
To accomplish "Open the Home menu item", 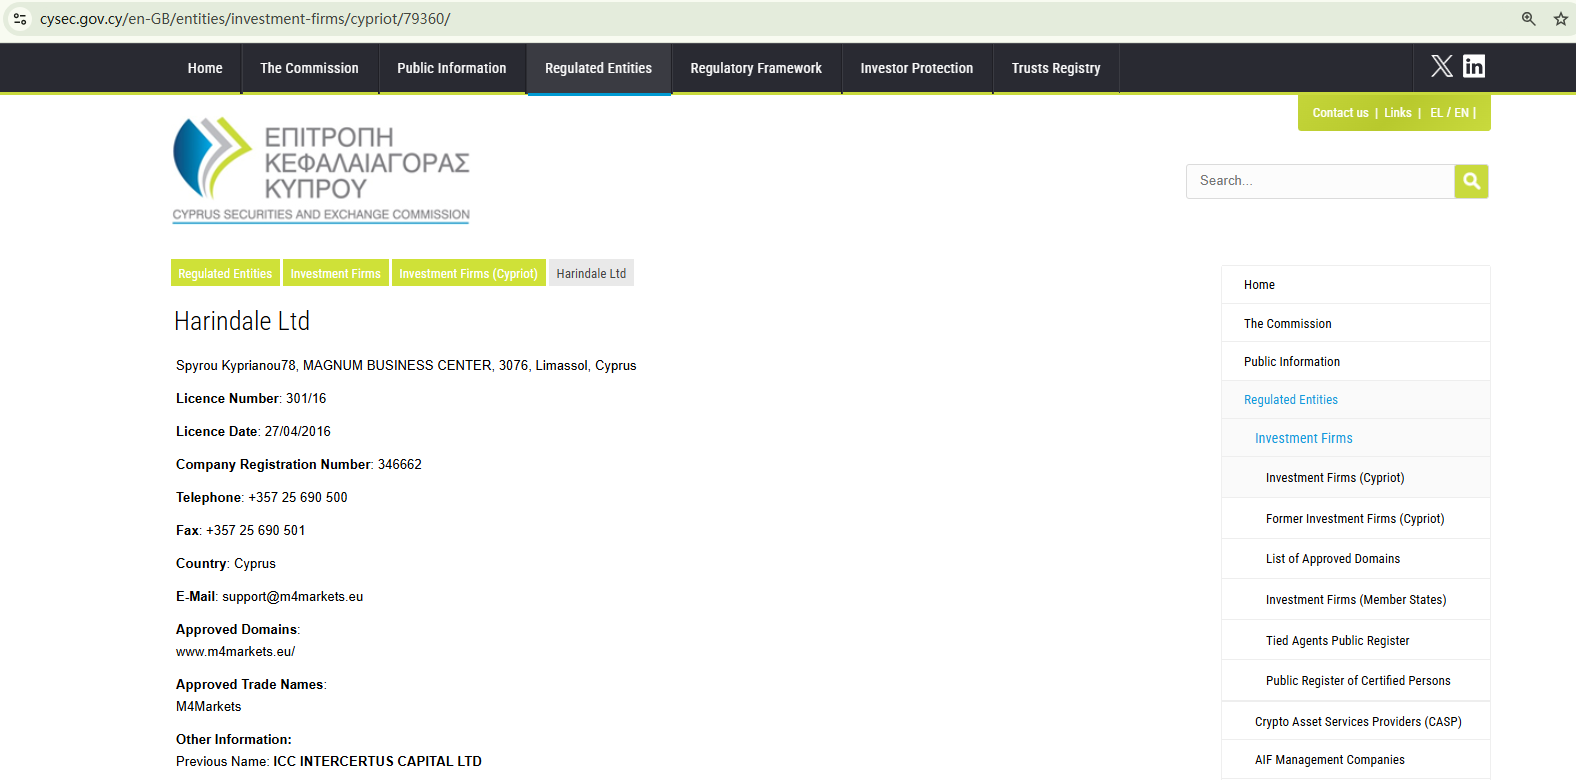I will tap(205, 68).
